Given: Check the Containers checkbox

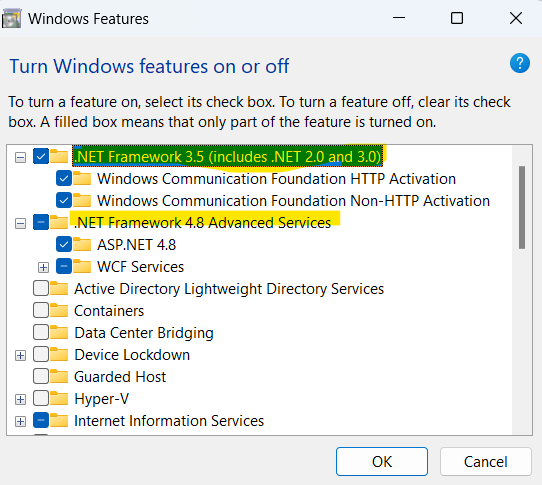Looking at the screenshot, I should [41, 310].
